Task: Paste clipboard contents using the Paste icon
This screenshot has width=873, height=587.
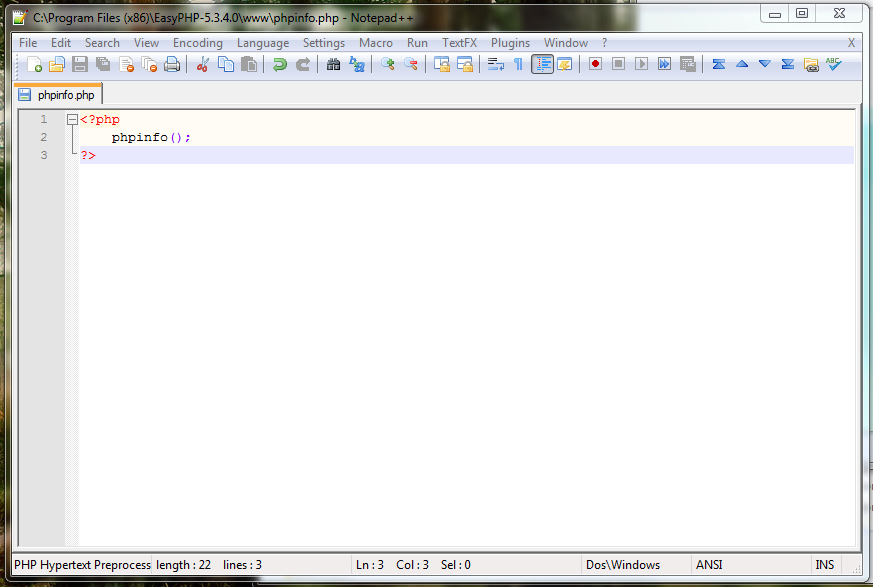Action: [x=248, y=65]
